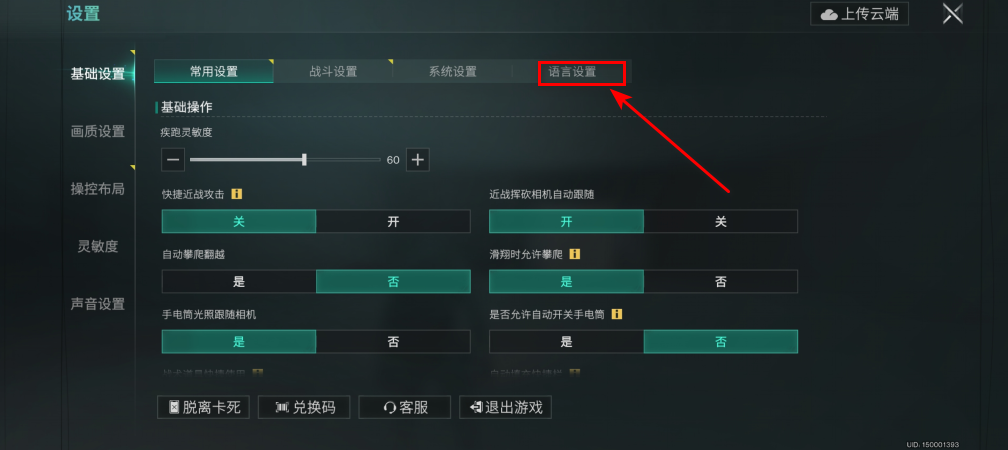Viewport: 1008px width, 450px height.
Task: Contact support via 客服 button
Action: (x=405, y=407)
